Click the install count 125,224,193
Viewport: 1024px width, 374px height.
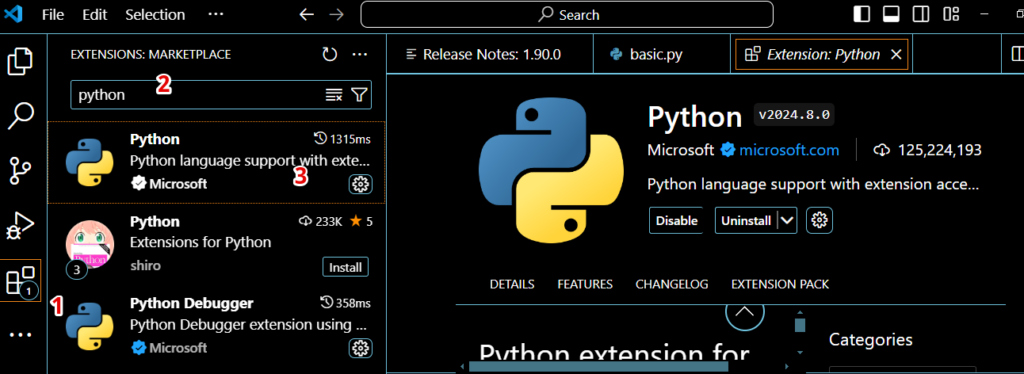tap(939, 150)
